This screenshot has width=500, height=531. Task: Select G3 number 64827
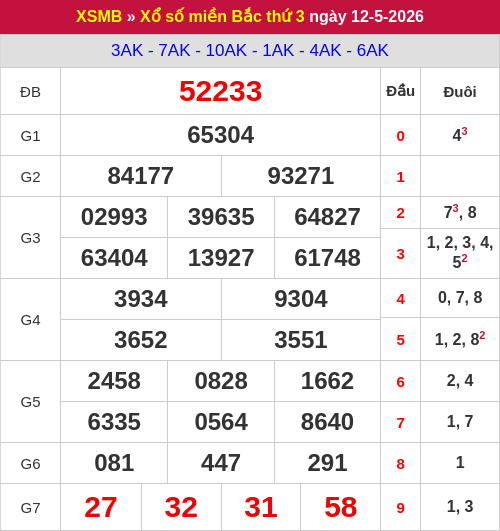click(327, 217)
